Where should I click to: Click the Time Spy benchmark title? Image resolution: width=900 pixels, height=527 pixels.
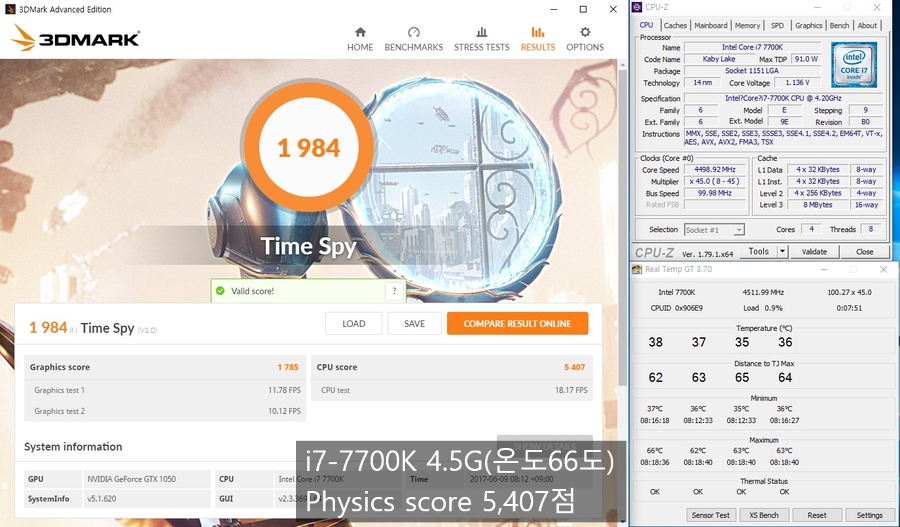[x=309, y=246]
